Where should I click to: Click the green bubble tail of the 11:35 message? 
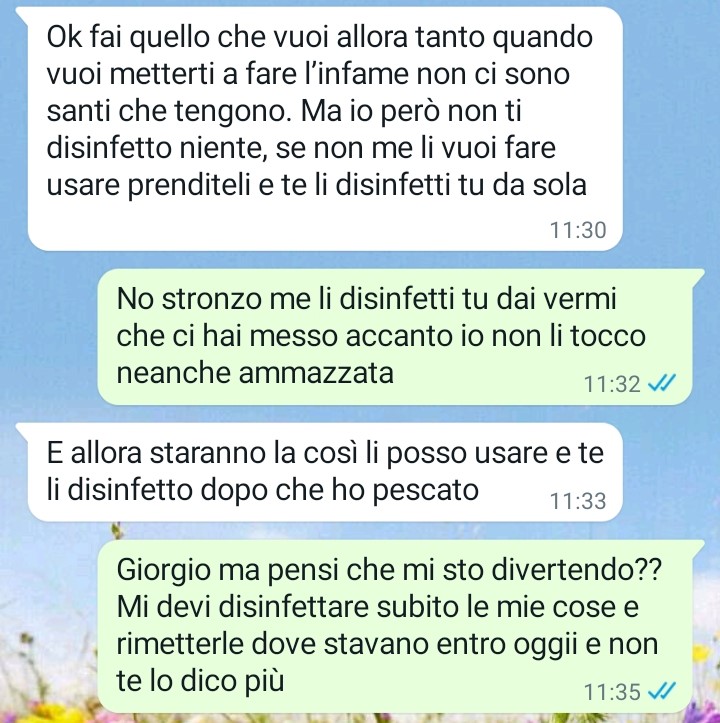click(x=698, y=548)
